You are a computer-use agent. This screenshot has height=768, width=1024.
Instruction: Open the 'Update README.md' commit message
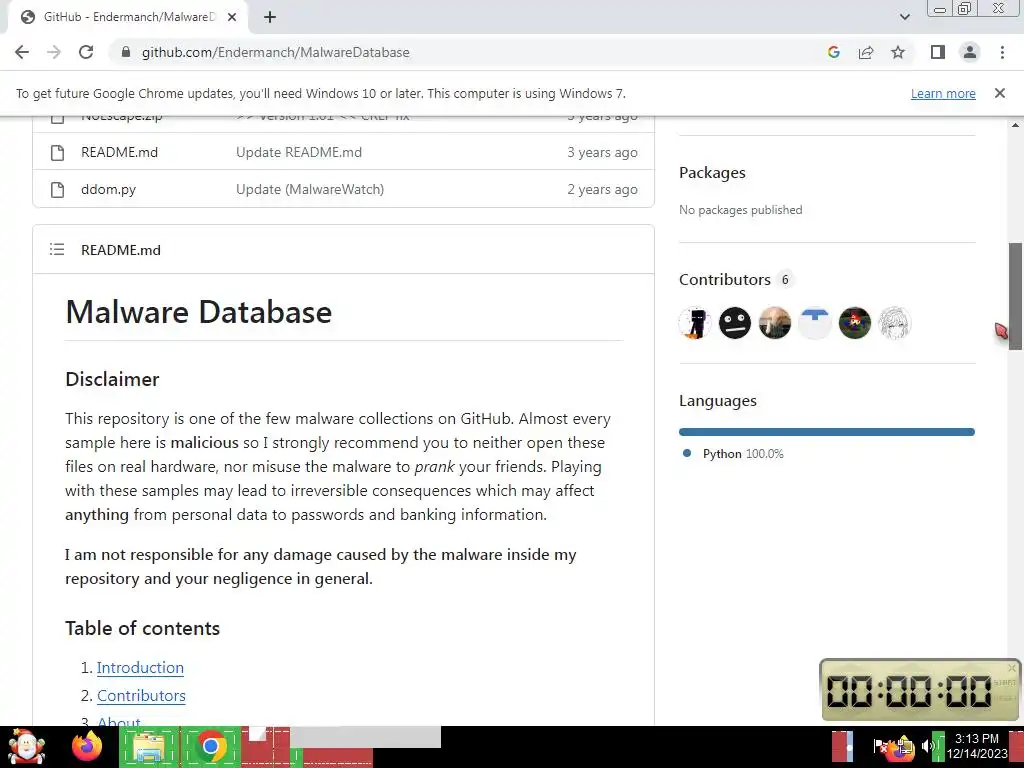[298, 152]
